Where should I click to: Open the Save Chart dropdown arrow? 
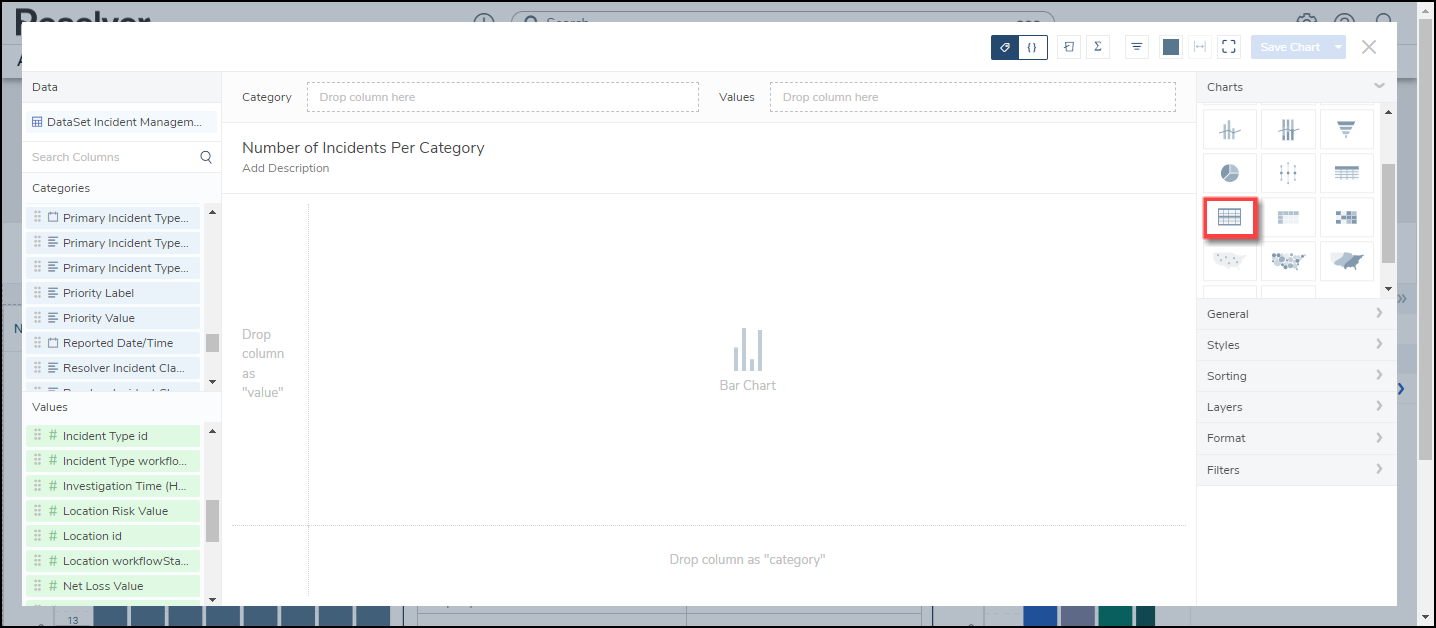pyautogui.click(x=1338, y=47)
